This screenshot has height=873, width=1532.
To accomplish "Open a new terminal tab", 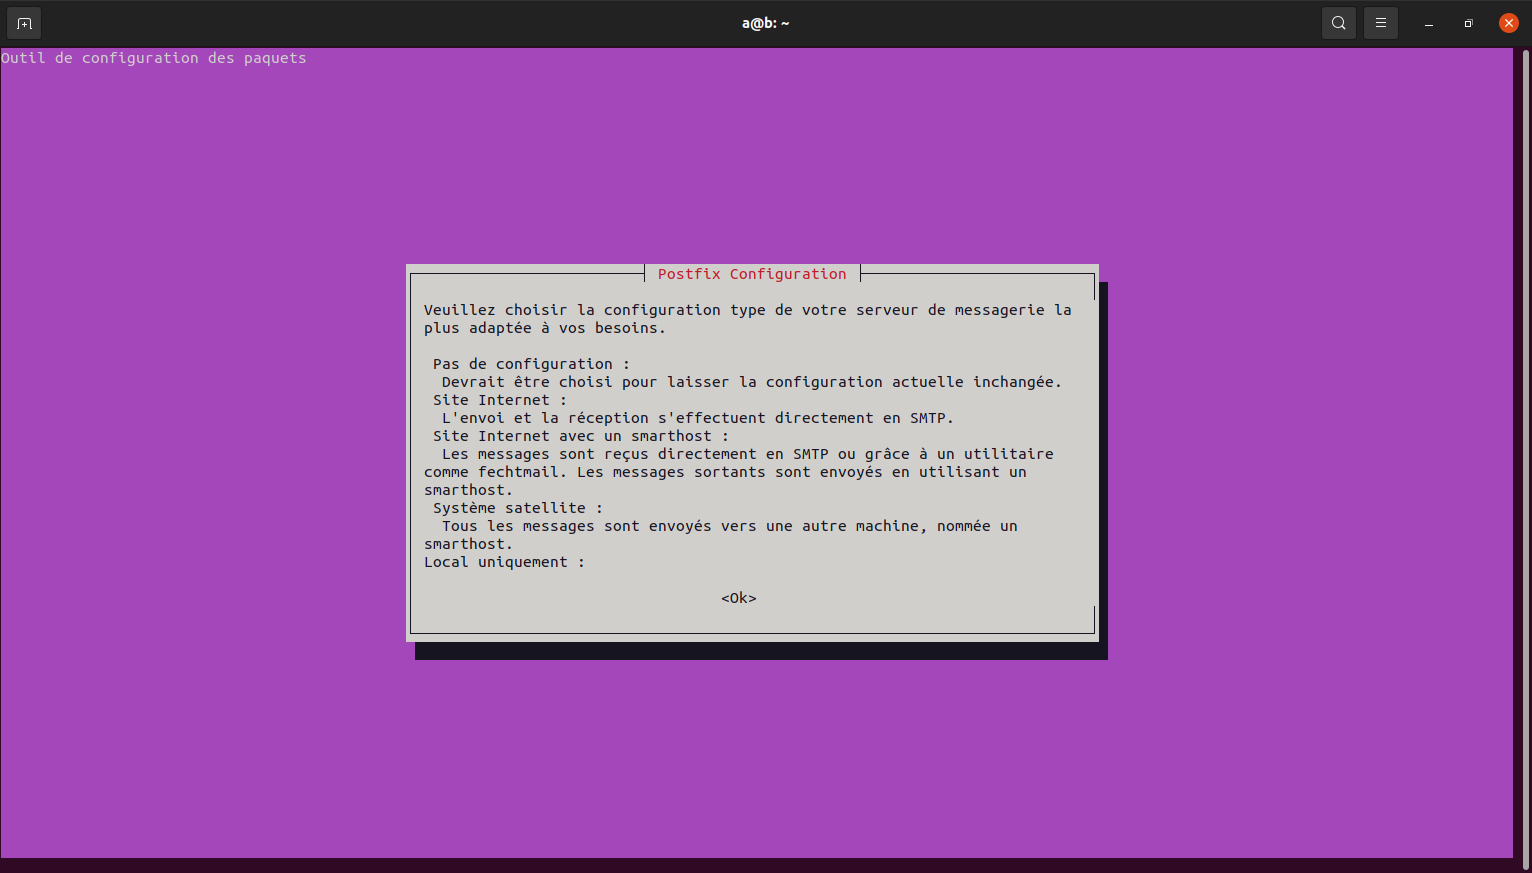I will (x=24, y=23).
